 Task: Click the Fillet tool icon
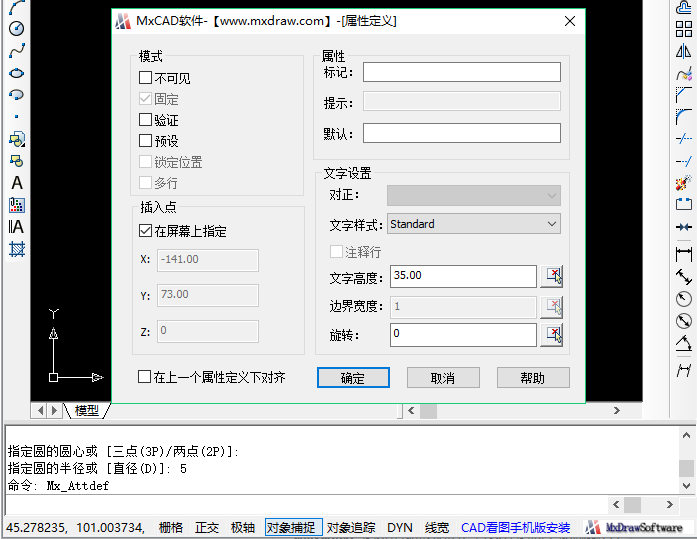pyautogui.click(x=684, y=117)
